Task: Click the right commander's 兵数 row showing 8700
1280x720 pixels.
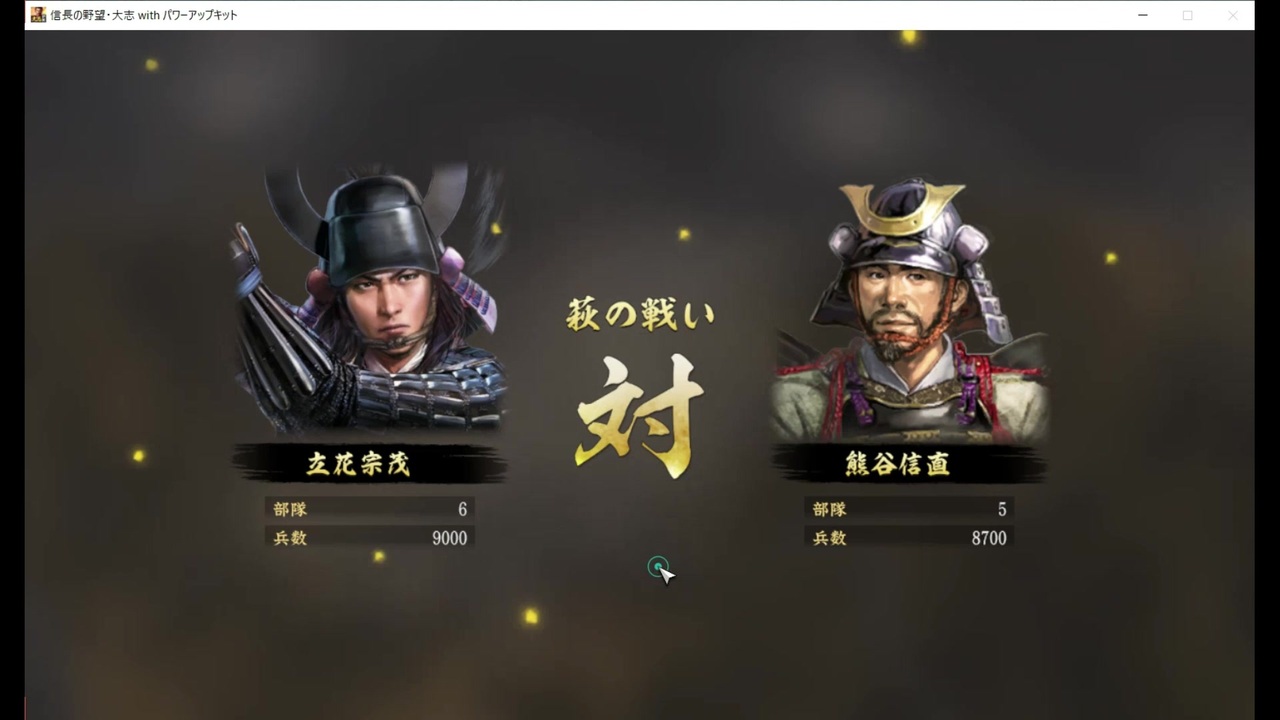Action: pyautogui.click(x=908, y=538)
